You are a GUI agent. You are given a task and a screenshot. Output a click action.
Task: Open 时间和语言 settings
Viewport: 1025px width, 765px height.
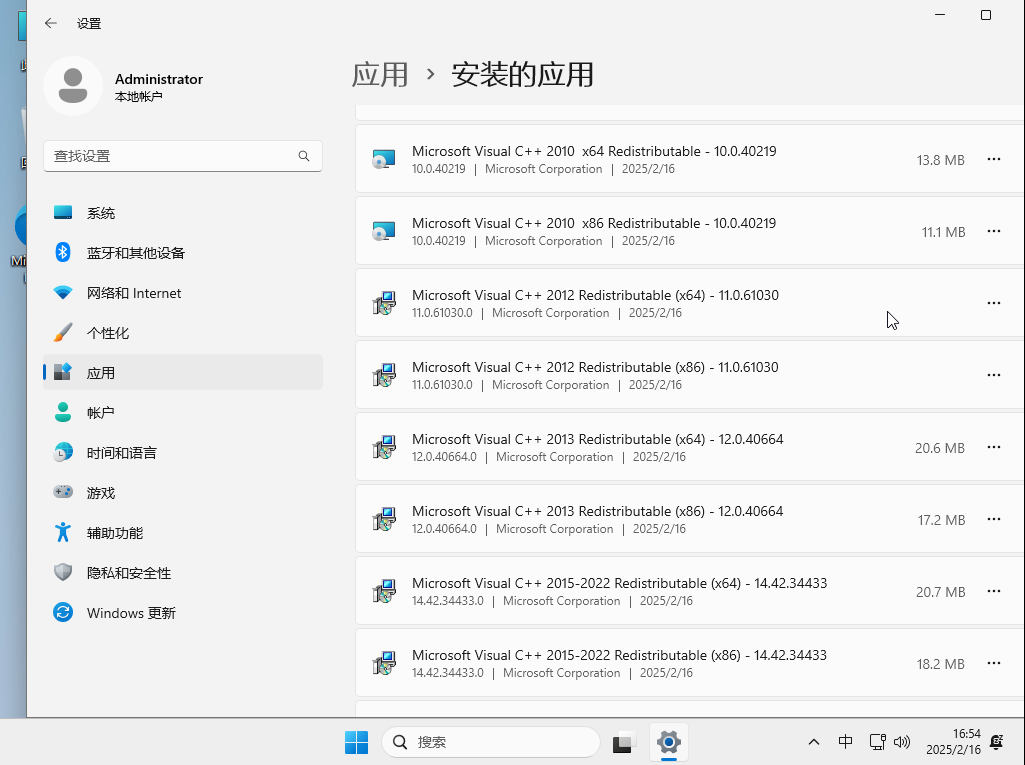[x=183, y=452]
